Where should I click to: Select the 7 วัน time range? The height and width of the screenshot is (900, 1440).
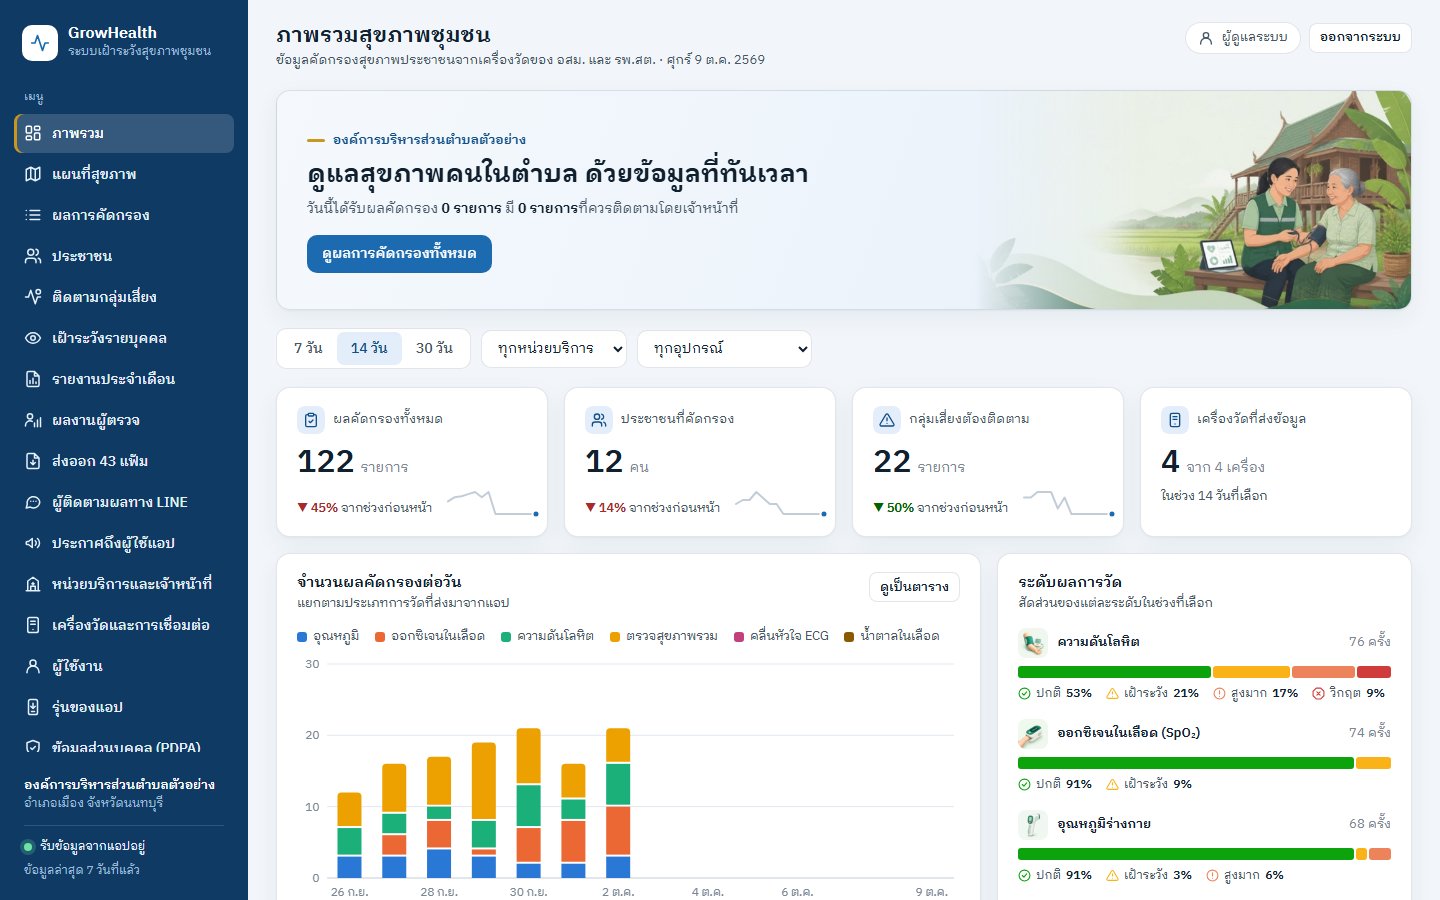pyautogui.click(x=308, y=348)
